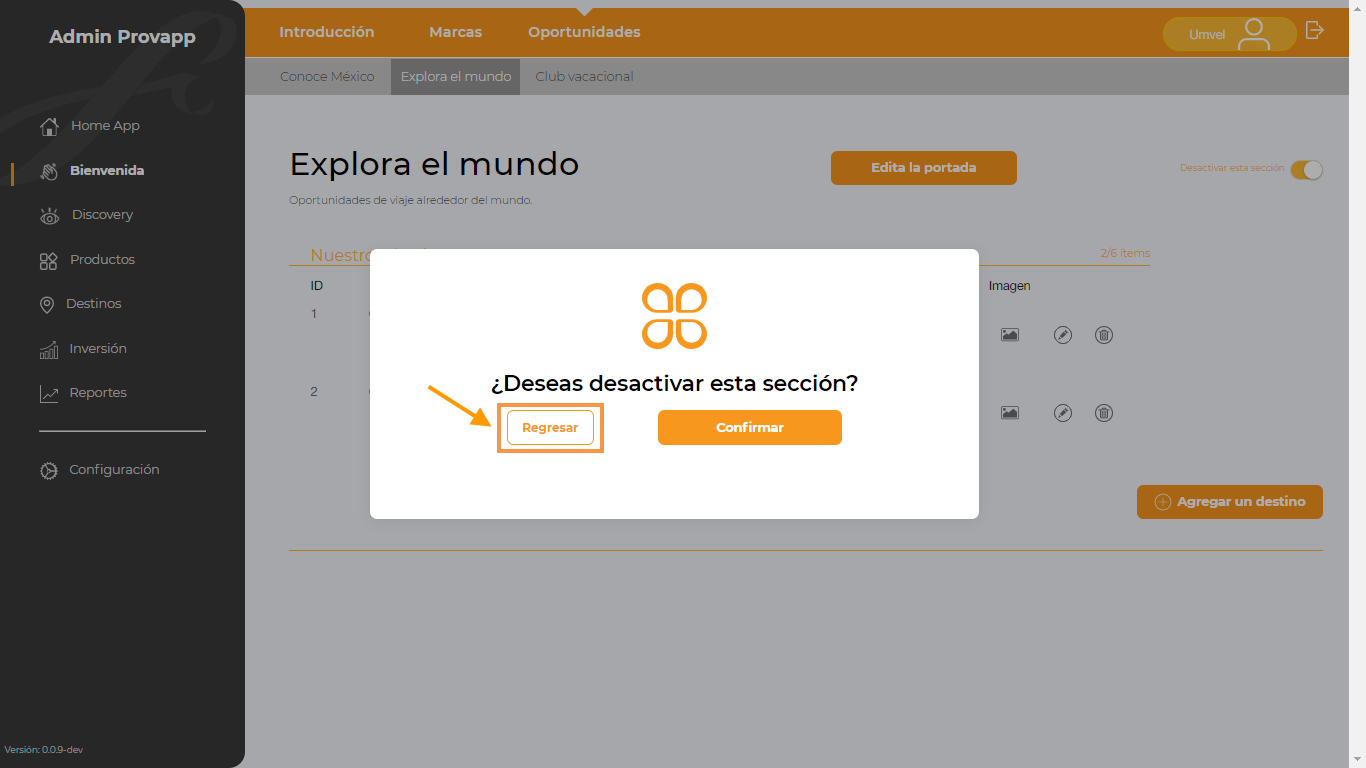Click the Admin Provapp title
Screen dimensions: 1366x768
coord(122,38)
